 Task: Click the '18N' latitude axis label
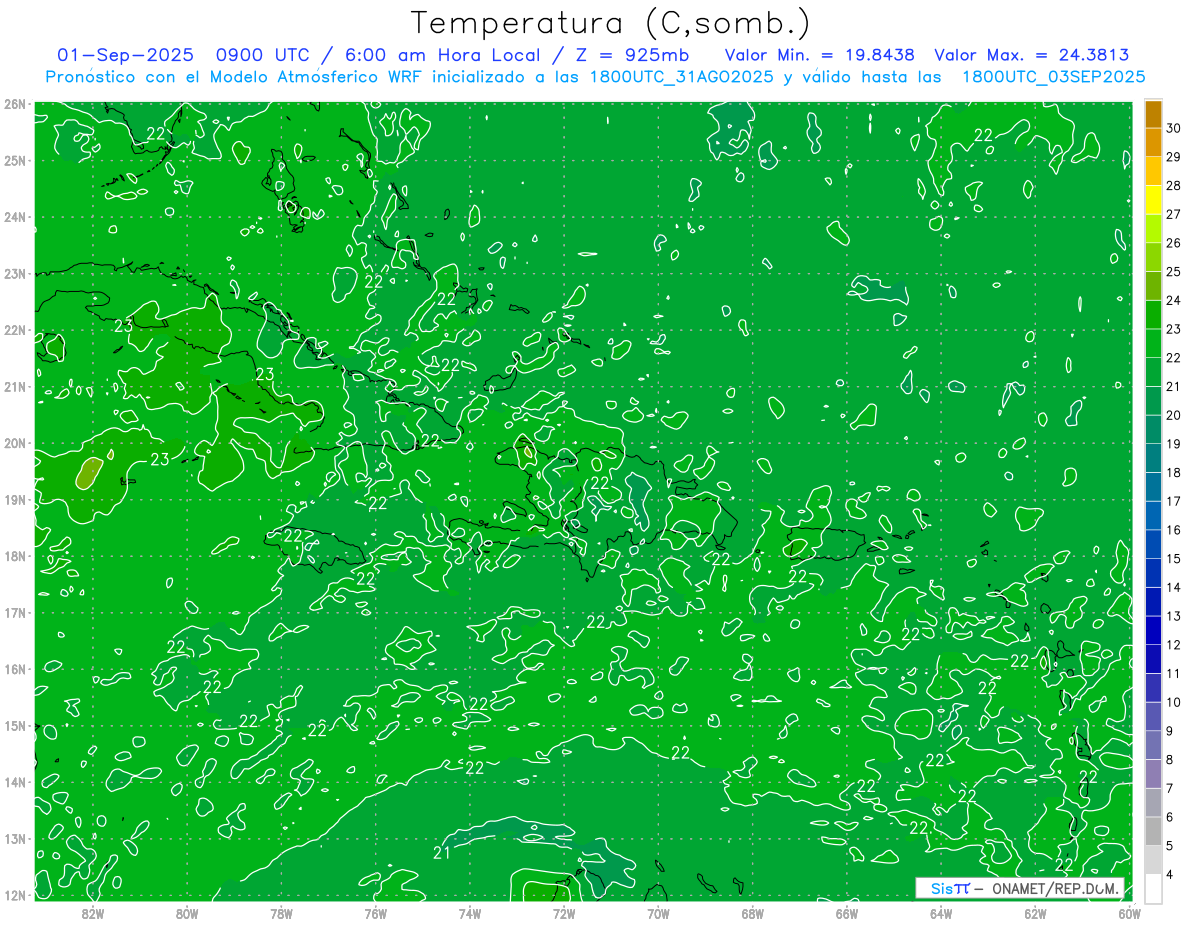pos(15,556)
